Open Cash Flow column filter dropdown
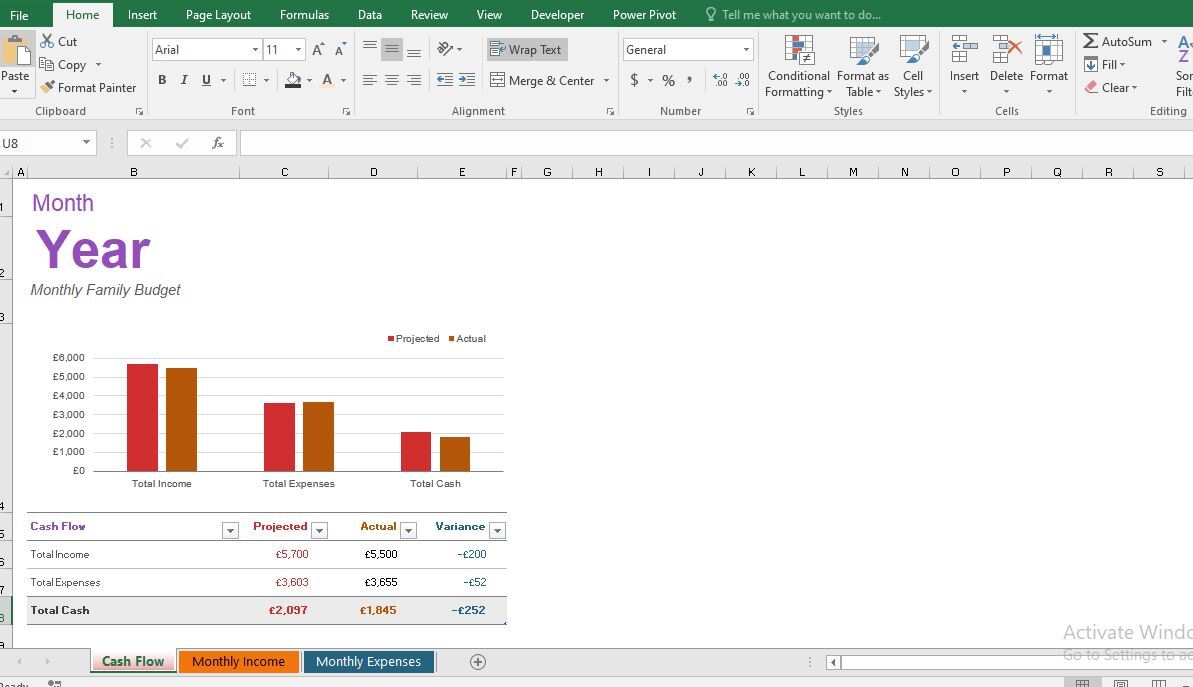This screenshot has width=1193, height=687. (x=230, y=530)
